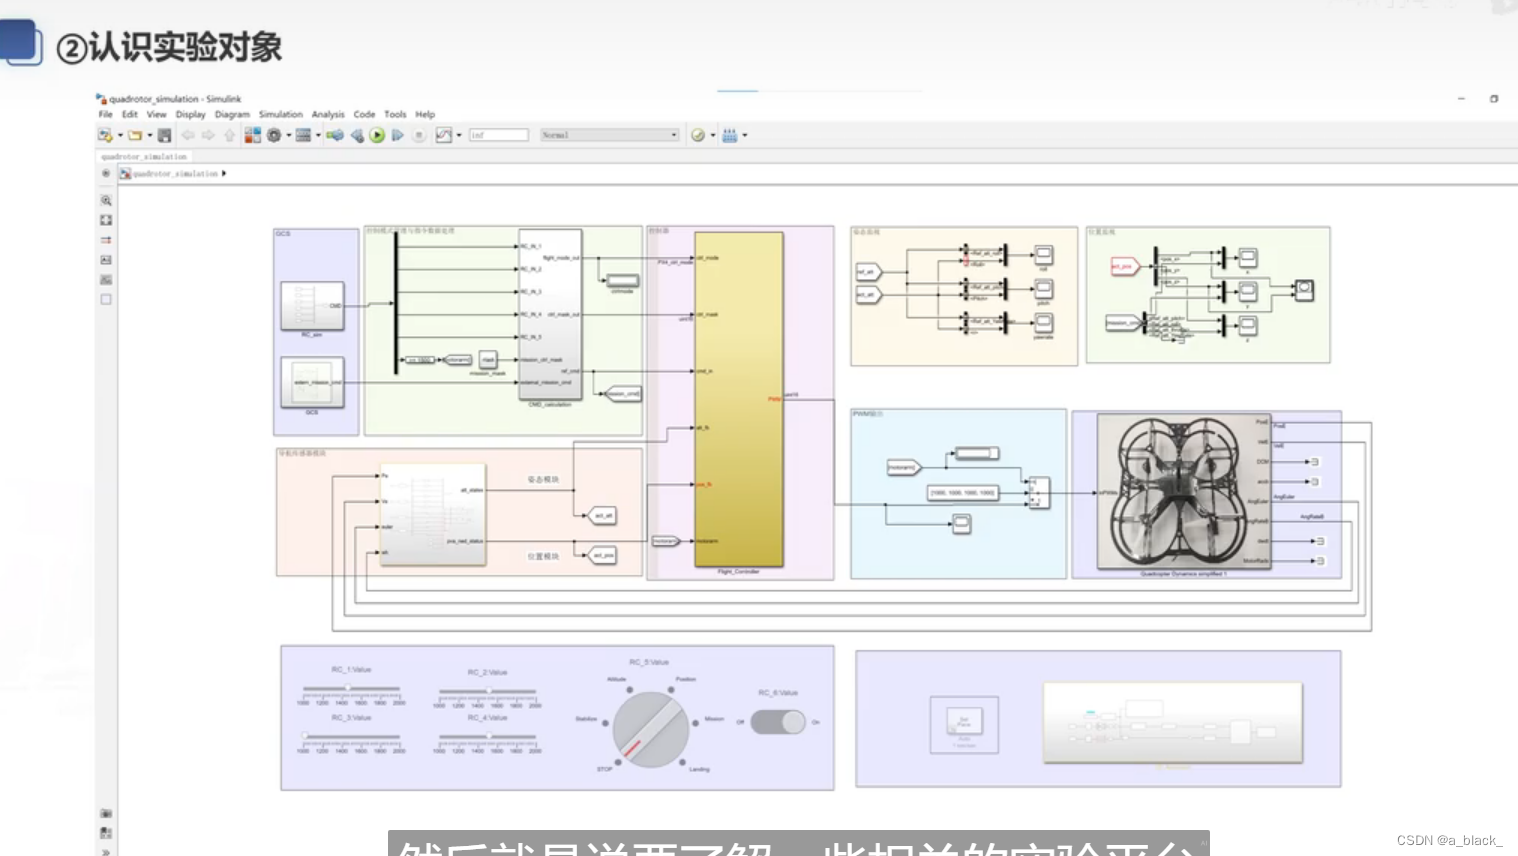Click the Open model folder icon
Viewport: 1518px width, 856px height.
point(134,135)
